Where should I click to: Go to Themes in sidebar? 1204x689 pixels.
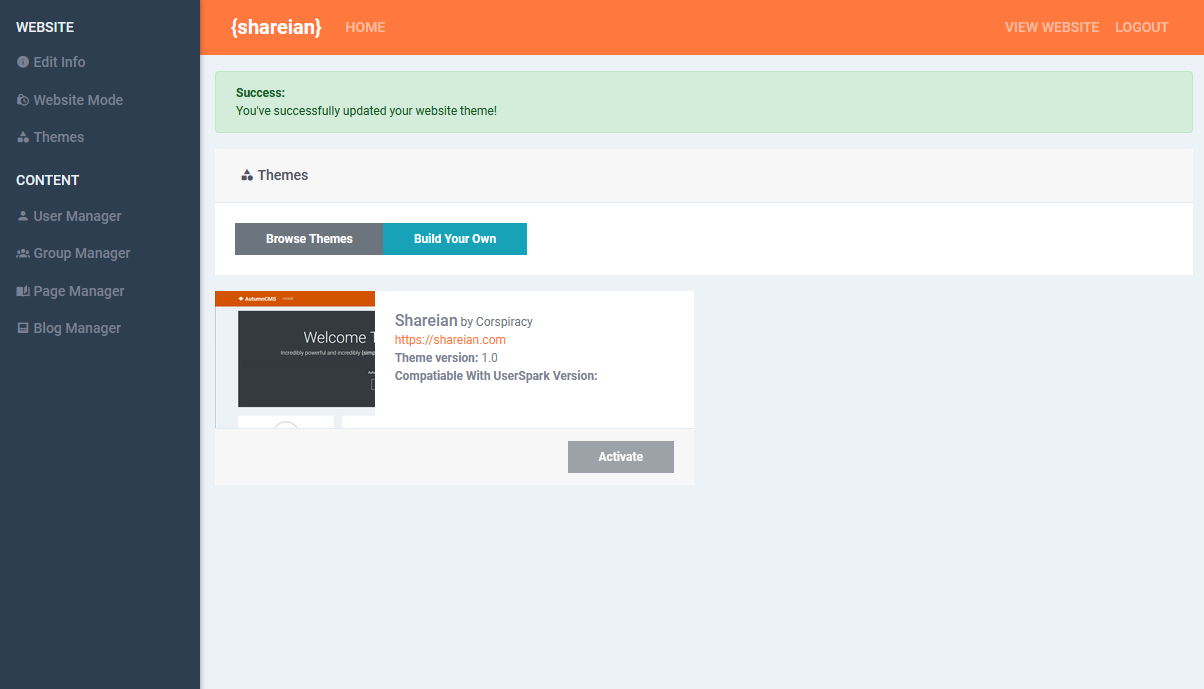(59, 137)
